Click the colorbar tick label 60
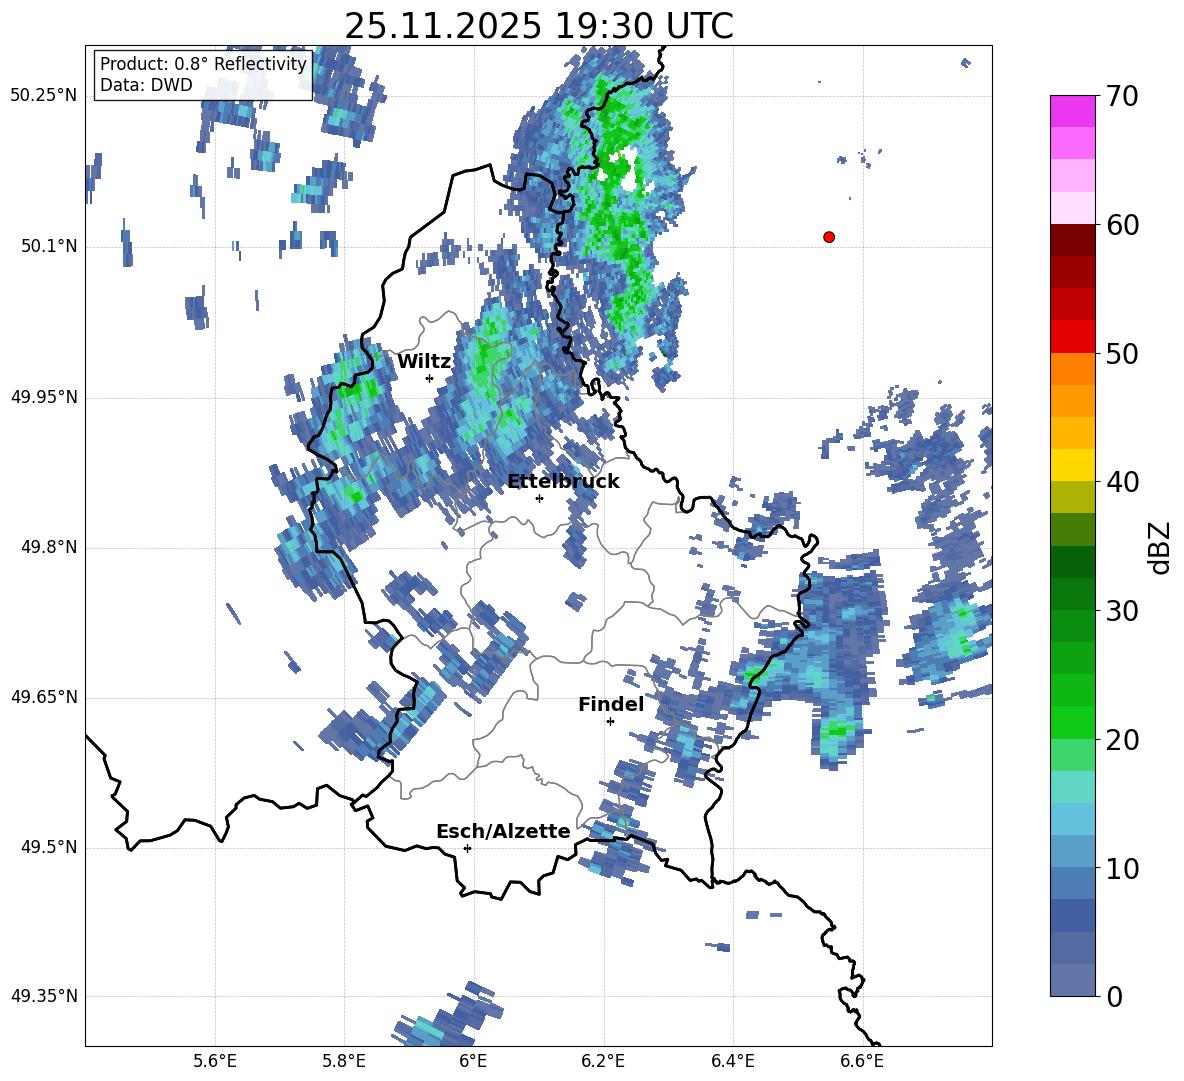The width and height of the screenshot is (1184, 1081). [x=1122, y=225]
